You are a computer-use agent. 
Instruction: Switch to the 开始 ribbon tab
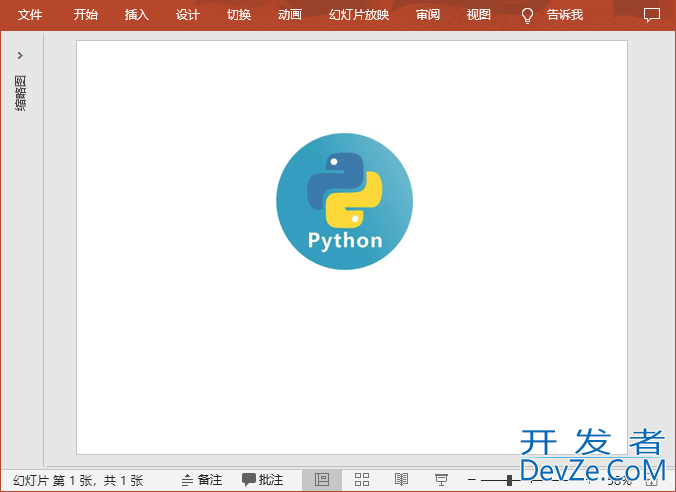85,15
